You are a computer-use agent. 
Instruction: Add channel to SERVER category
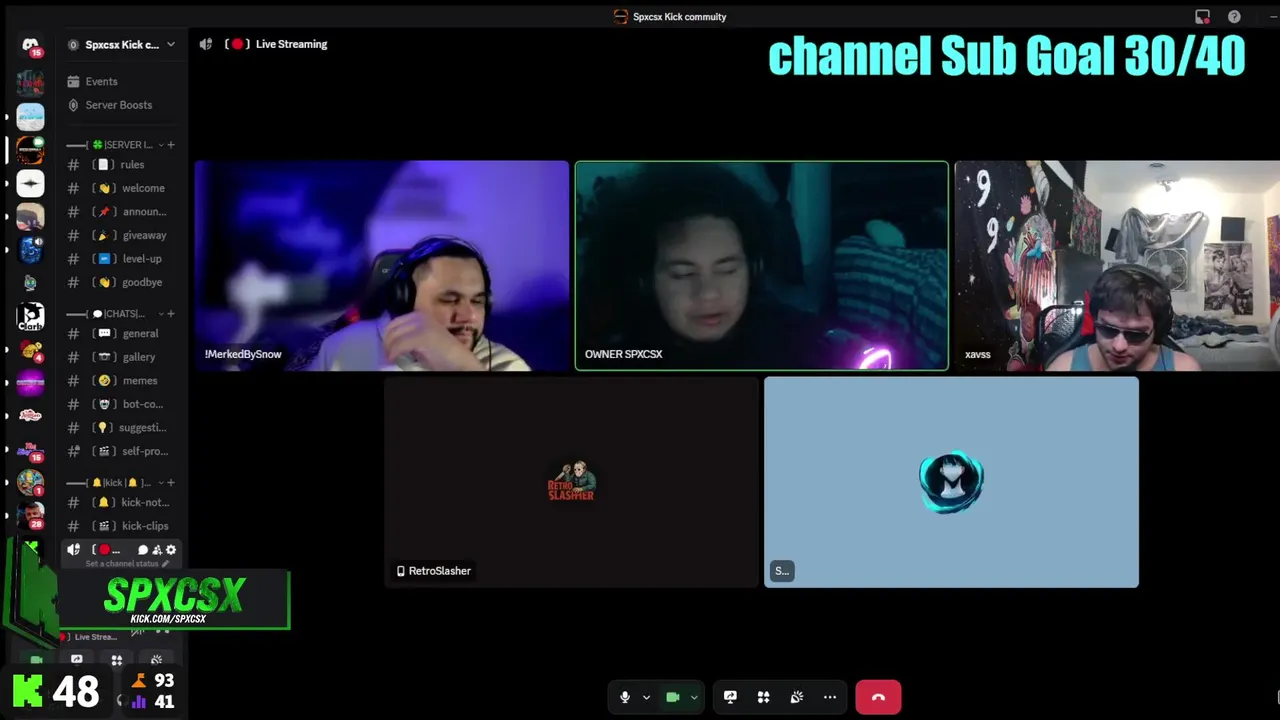[171, 145]
